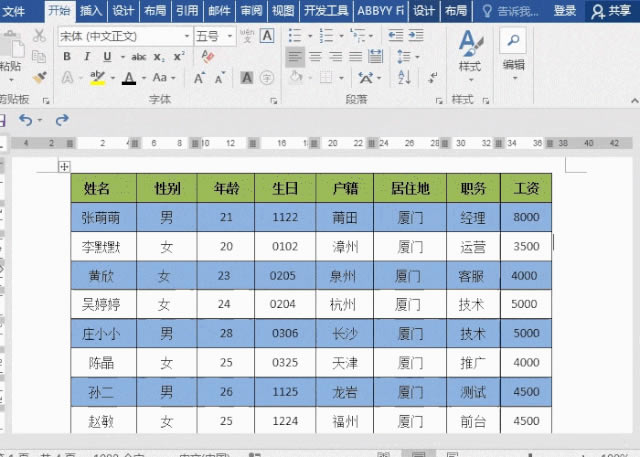Click the Redo arrow
The width and height of the screenshot is (640, 457).
click(62, 120)
